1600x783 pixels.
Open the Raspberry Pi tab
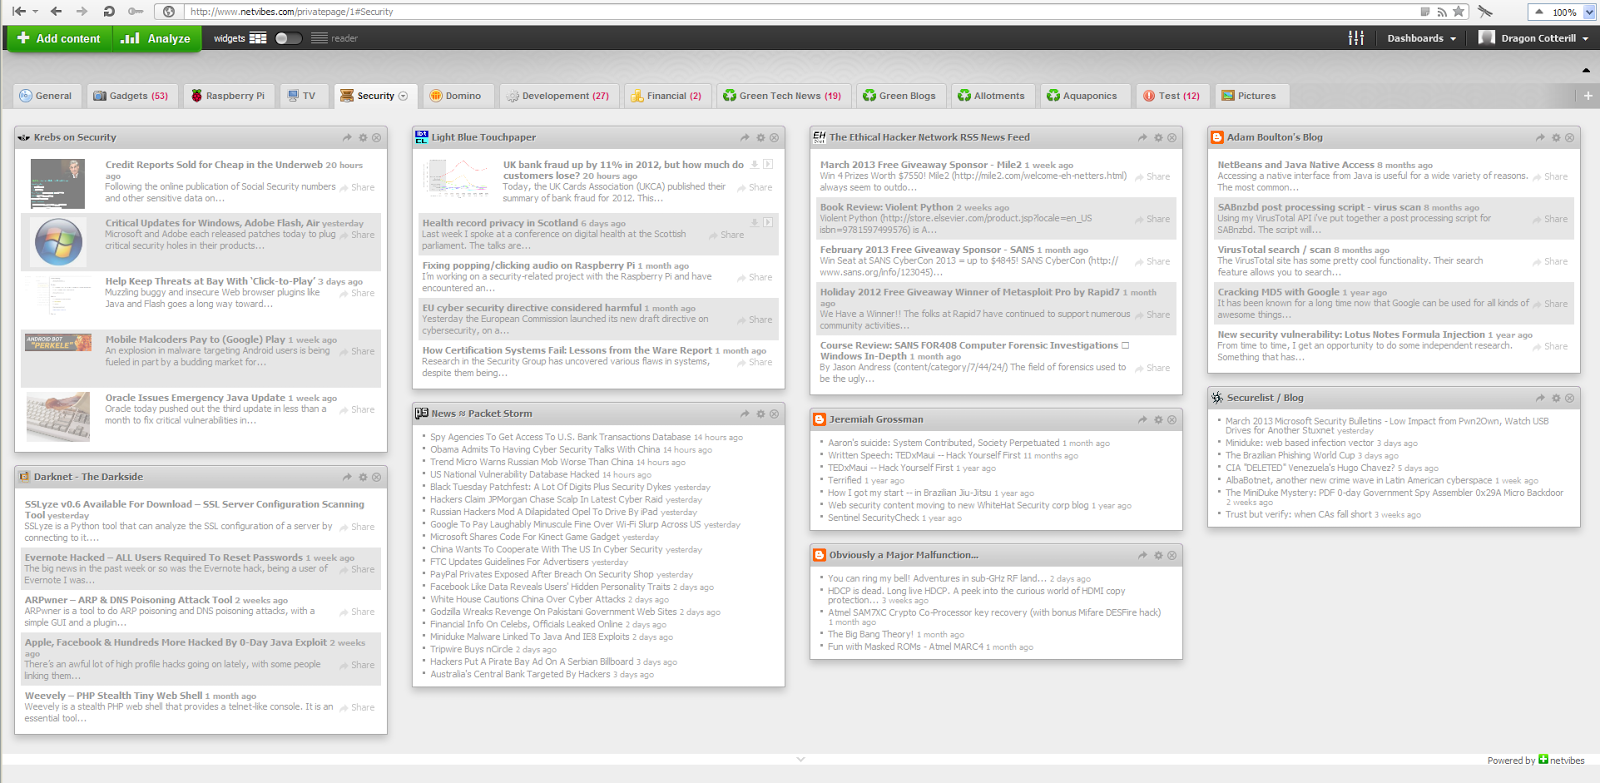(228, 96)
